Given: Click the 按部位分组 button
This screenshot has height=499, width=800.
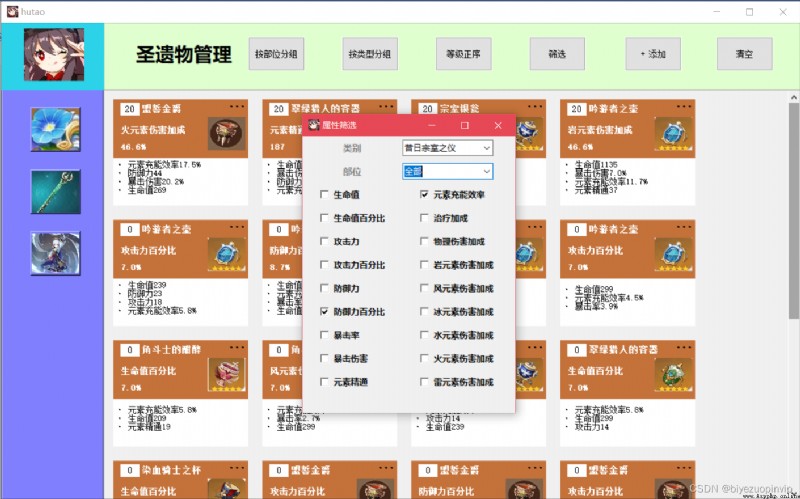Looking at the screenshot, I should tap(277, 54).
